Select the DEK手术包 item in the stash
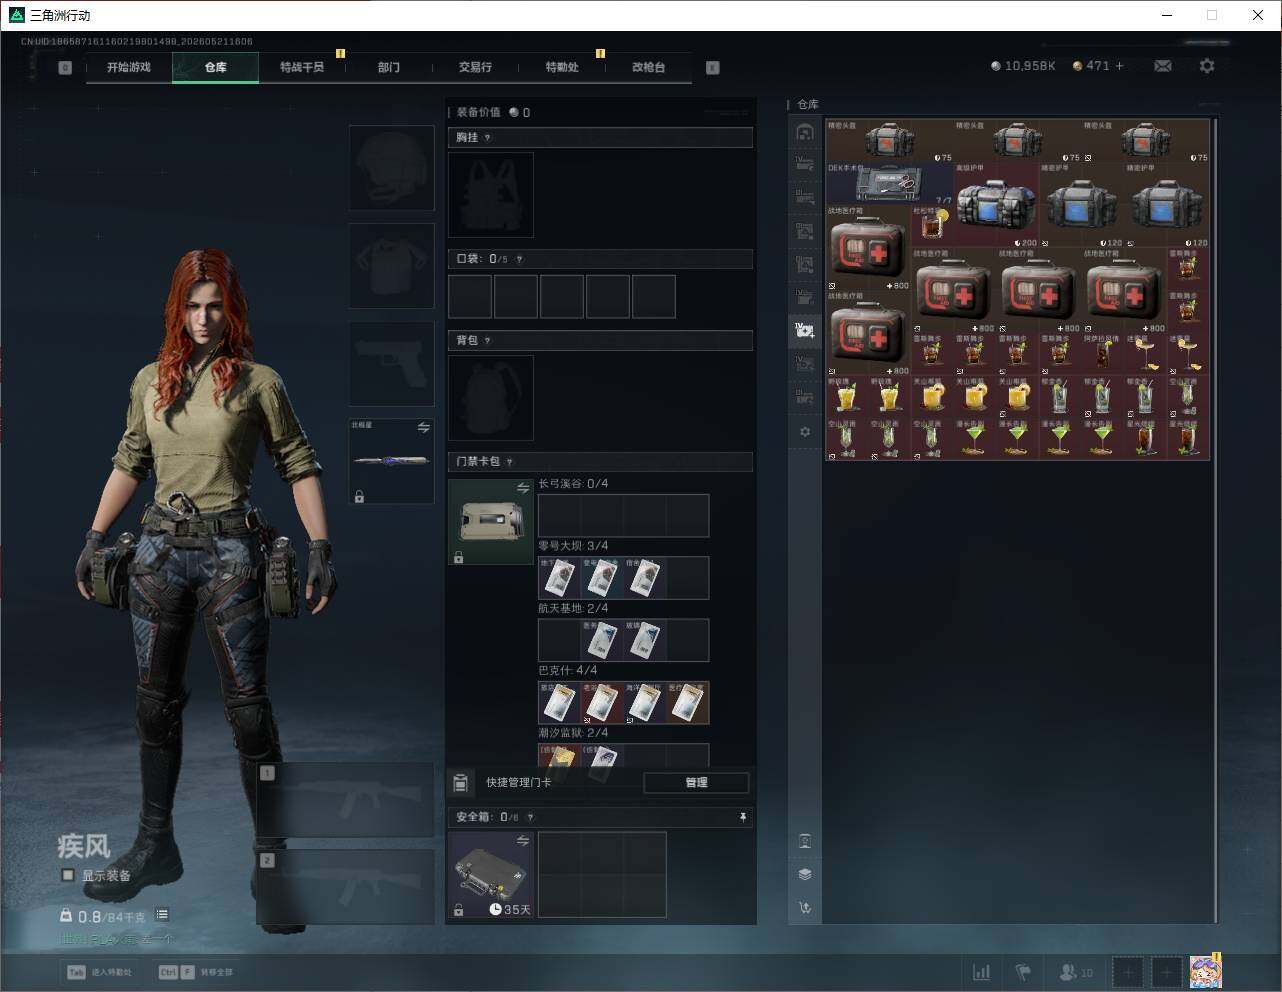 [889, 183]
